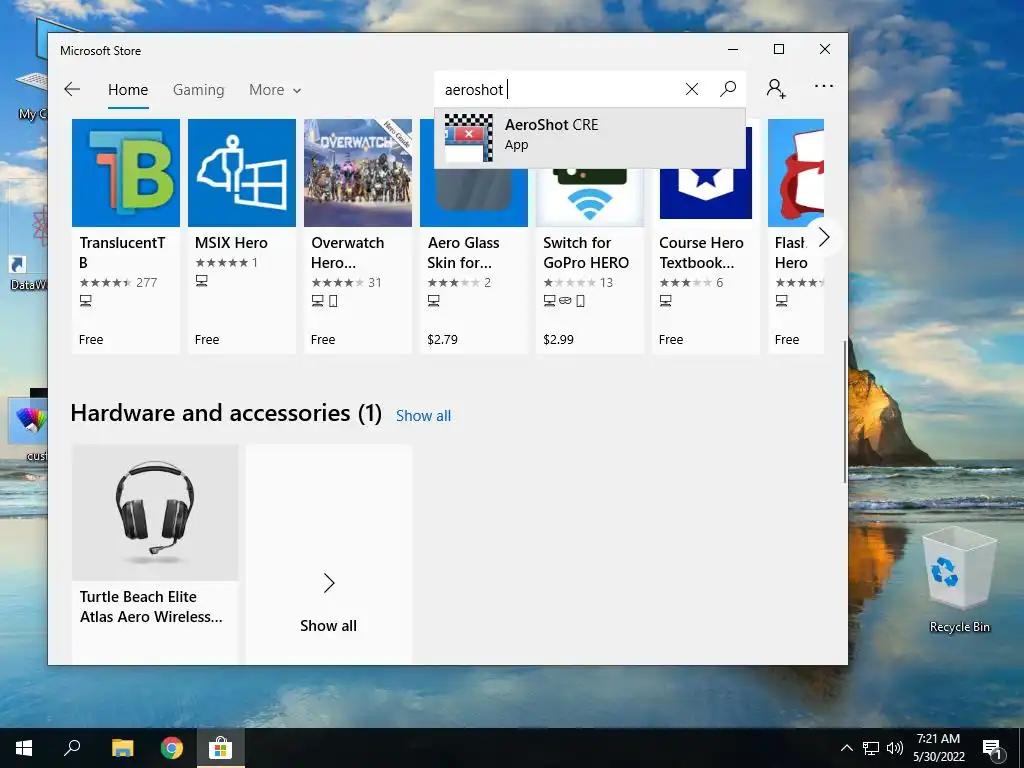The height and width of the screenshot is (768, 1024).
Task: Launch Google Chrome from the taskbar
Action: coord(172,748)
